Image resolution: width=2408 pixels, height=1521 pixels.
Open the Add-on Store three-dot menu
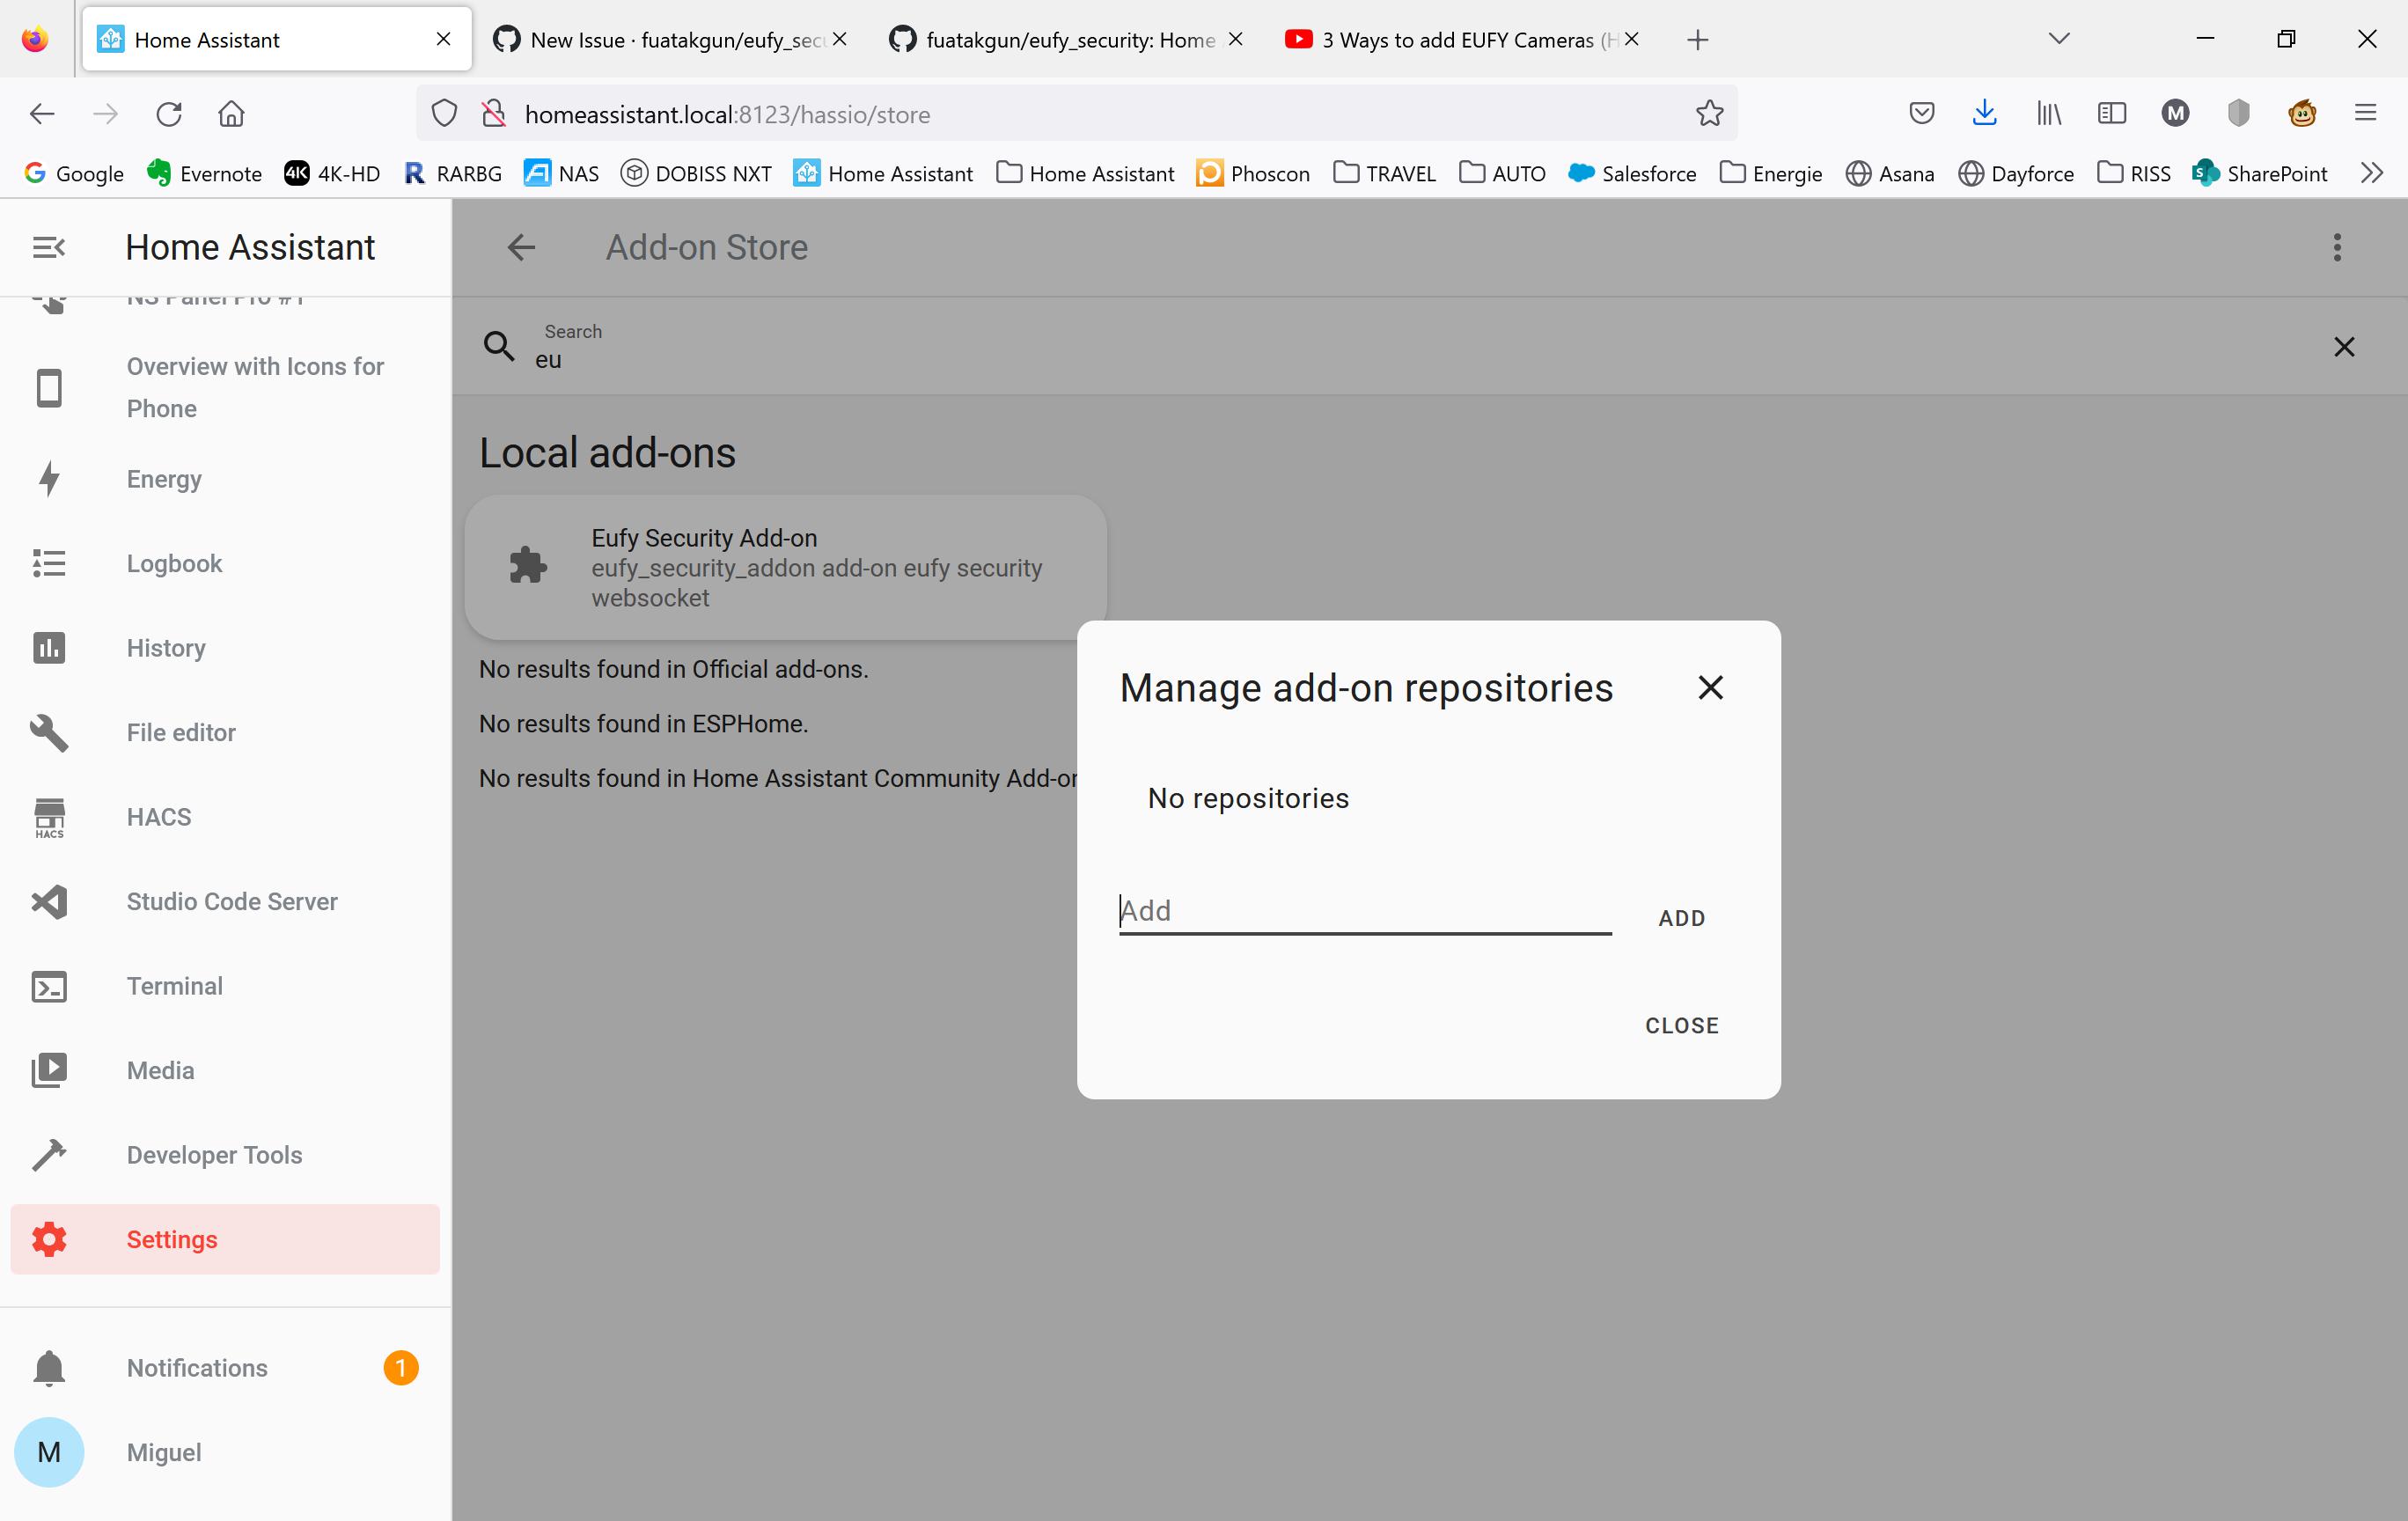2337,247
